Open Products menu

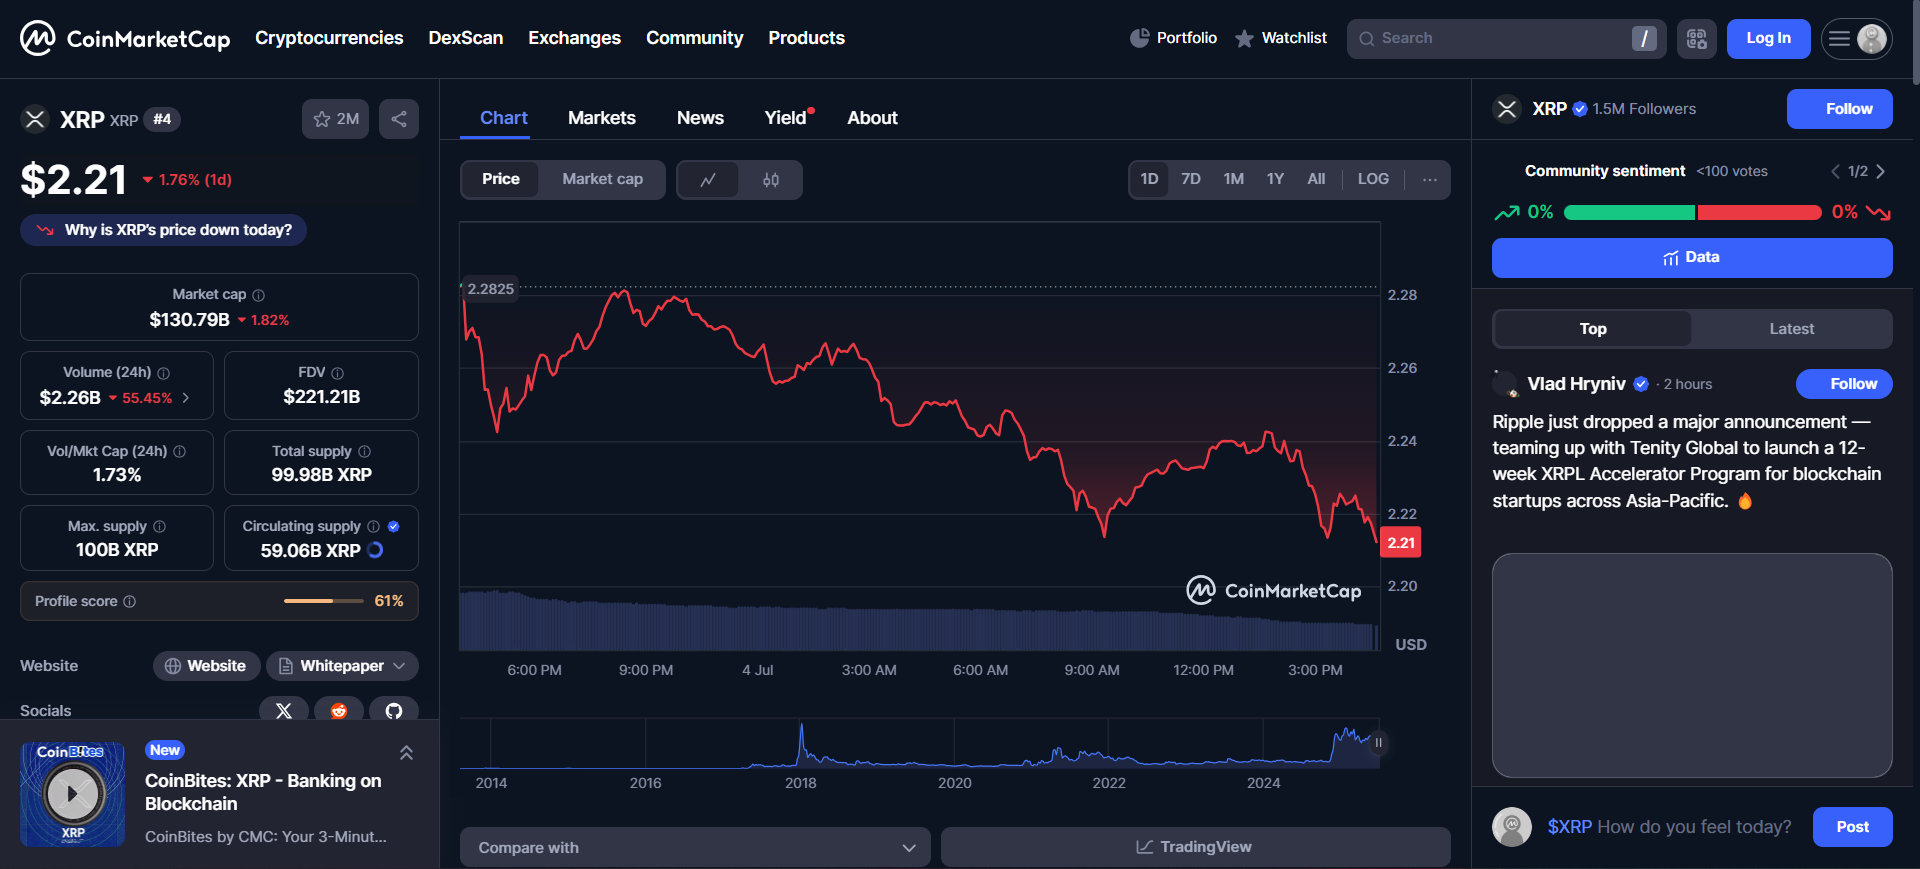(x=806, y=38)
